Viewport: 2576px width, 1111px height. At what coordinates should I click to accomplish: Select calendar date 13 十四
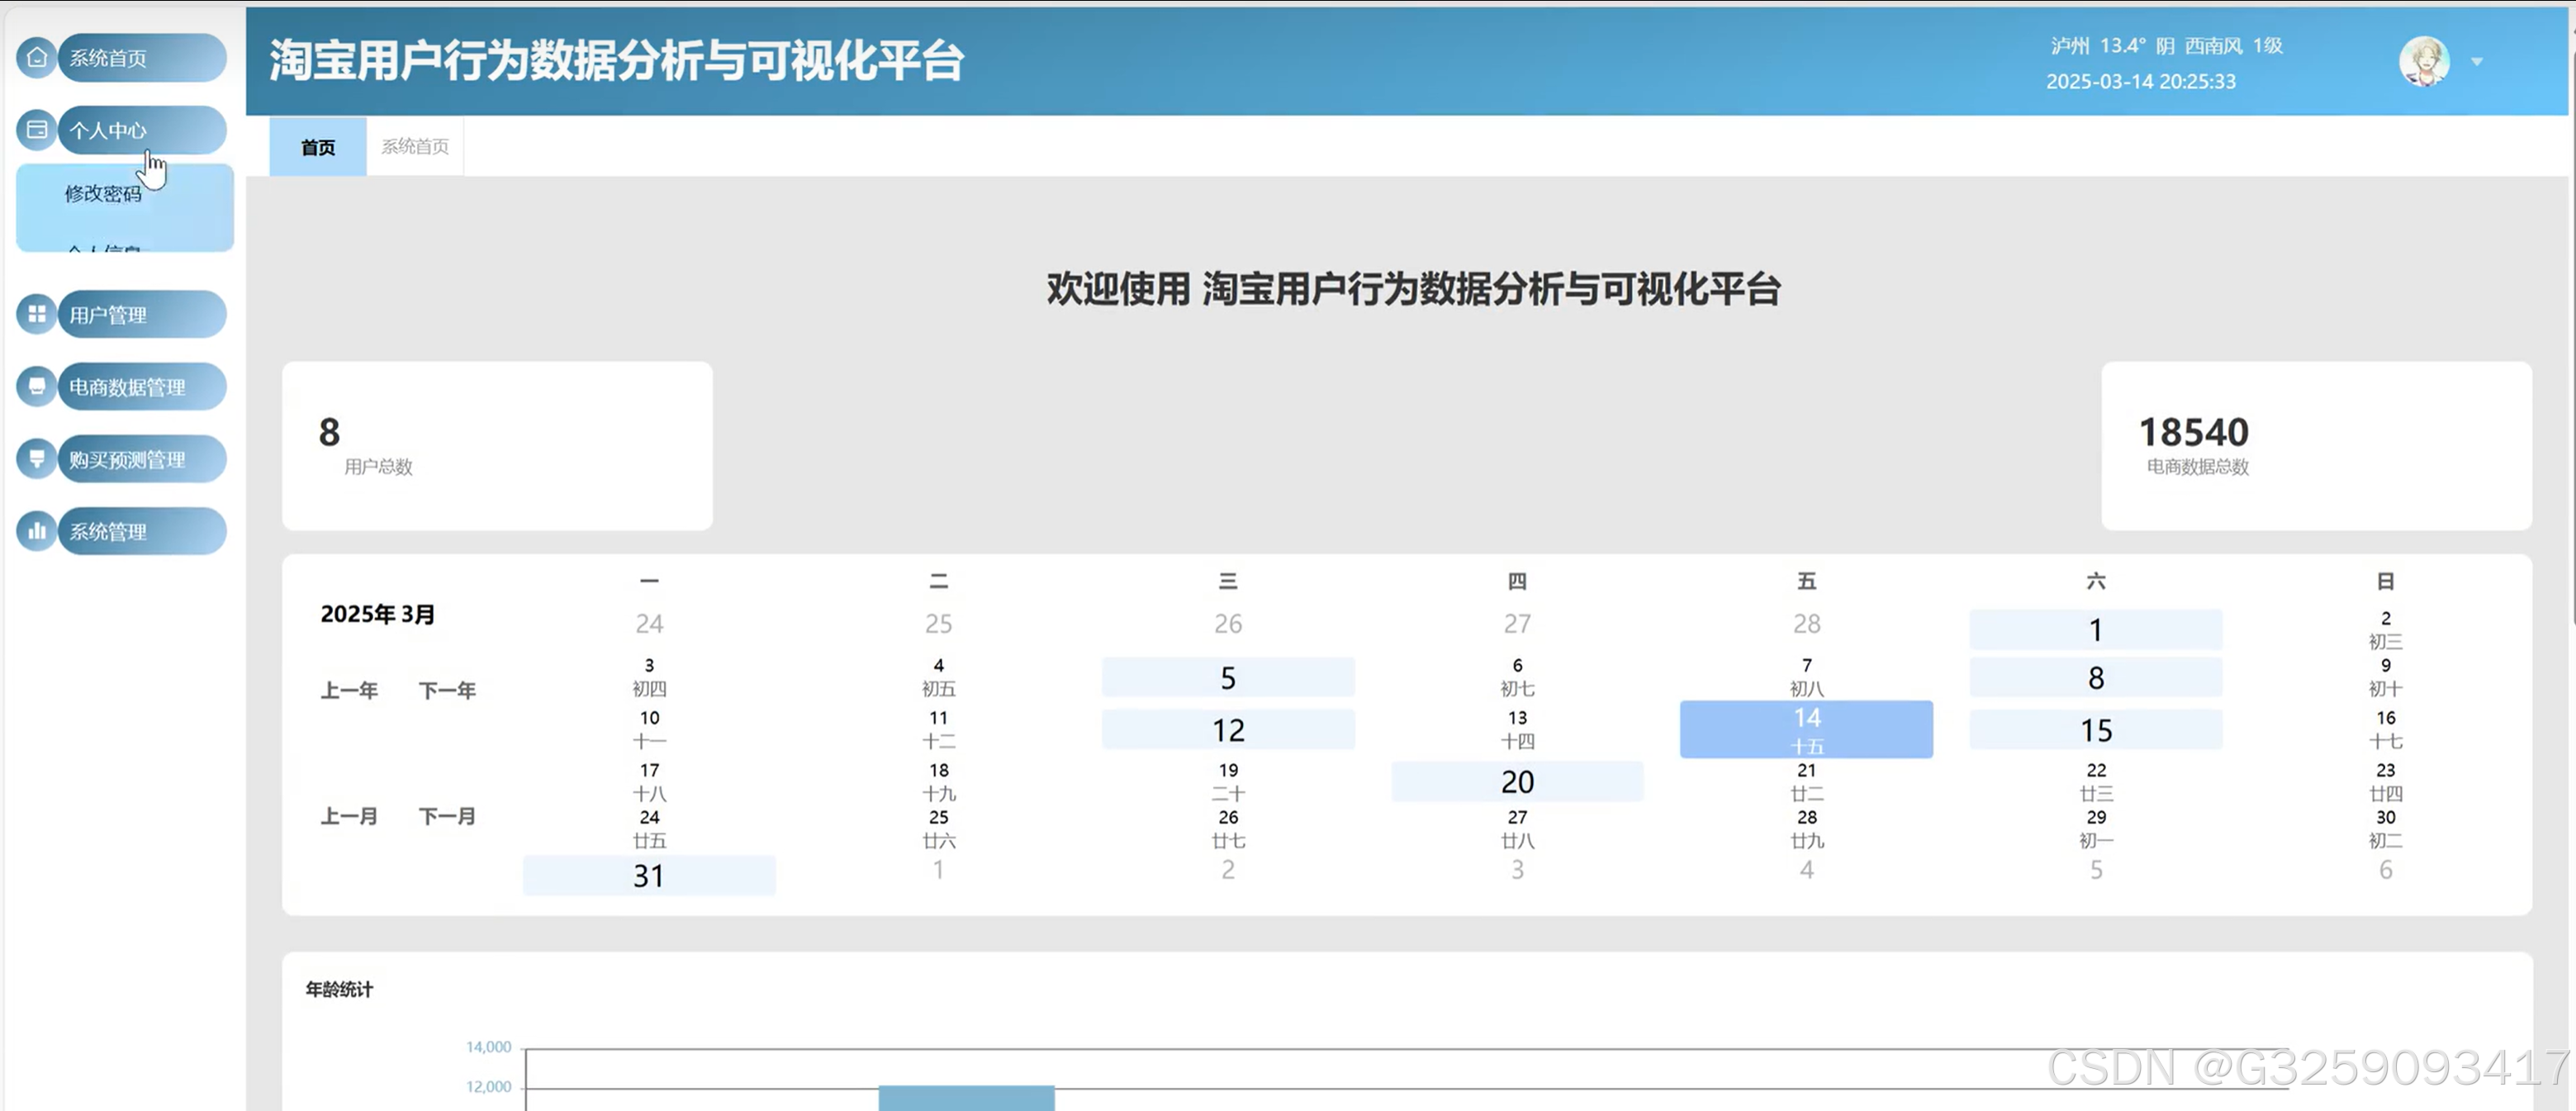1517,729
